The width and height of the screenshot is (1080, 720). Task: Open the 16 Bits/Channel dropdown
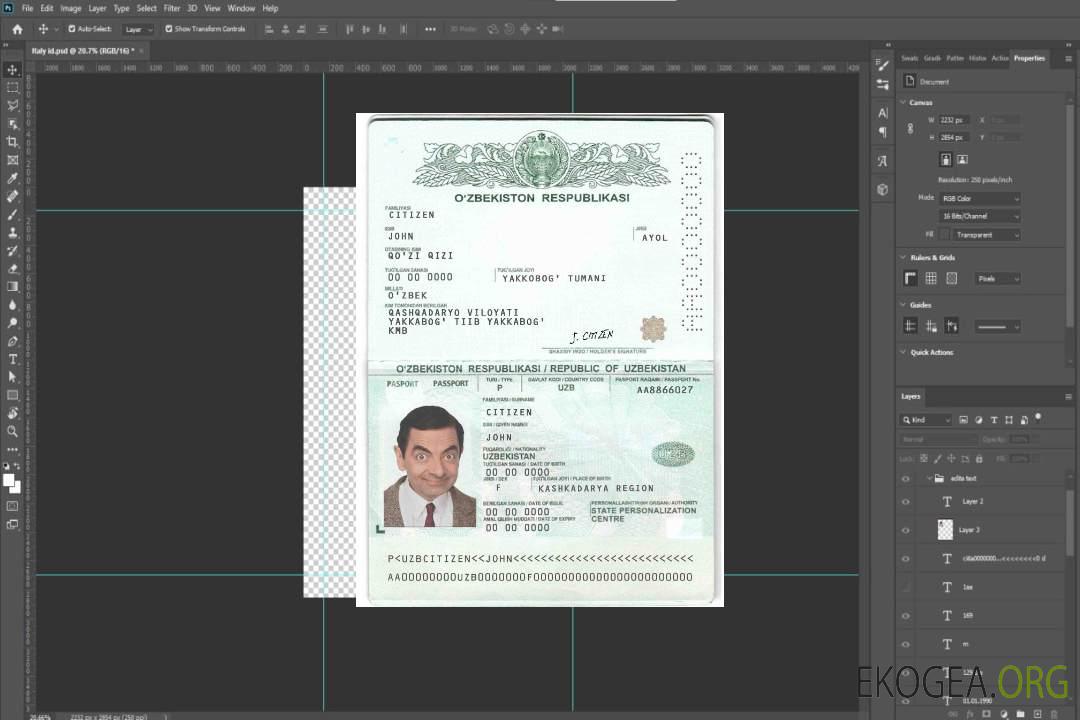coord(979,216)
